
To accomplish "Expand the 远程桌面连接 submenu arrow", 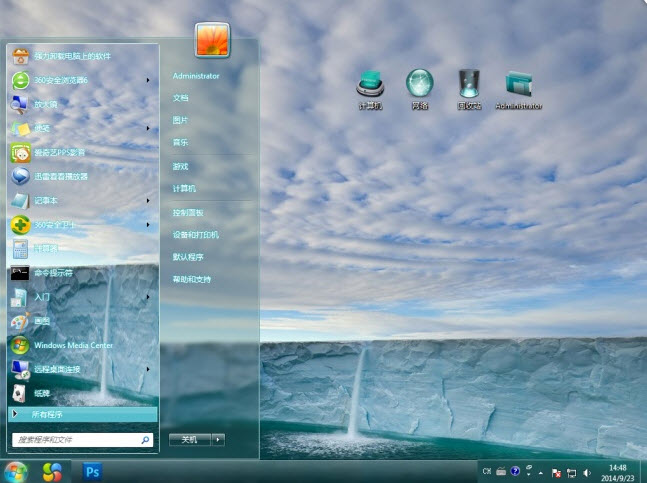I will 148,369.
